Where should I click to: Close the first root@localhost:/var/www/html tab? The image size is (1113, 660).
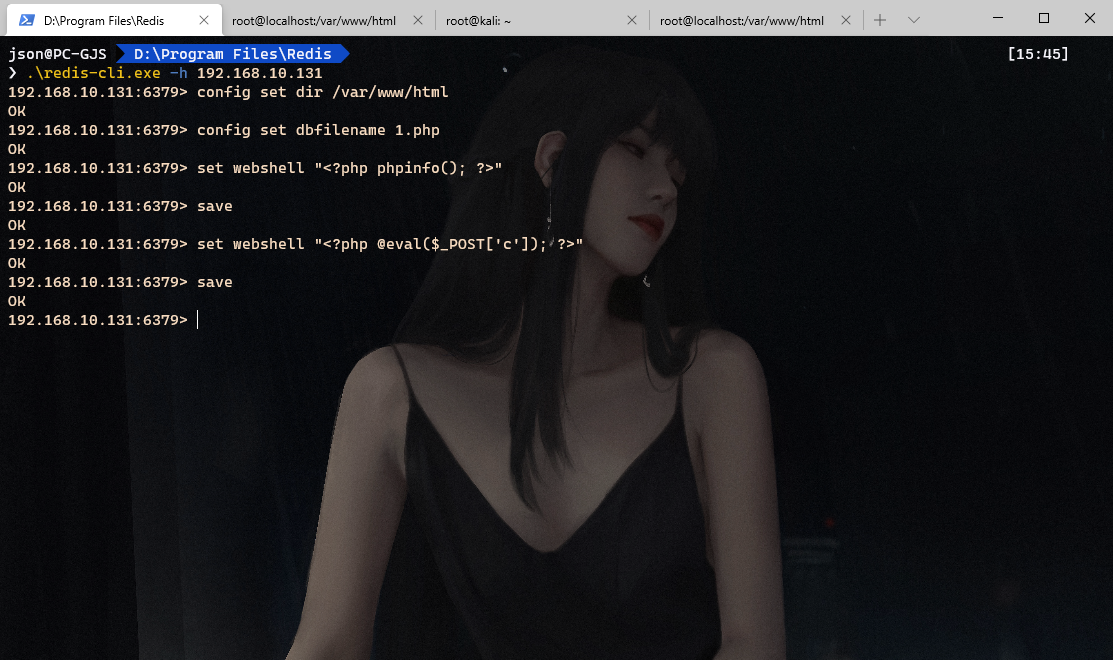click(x=418, y=20)
